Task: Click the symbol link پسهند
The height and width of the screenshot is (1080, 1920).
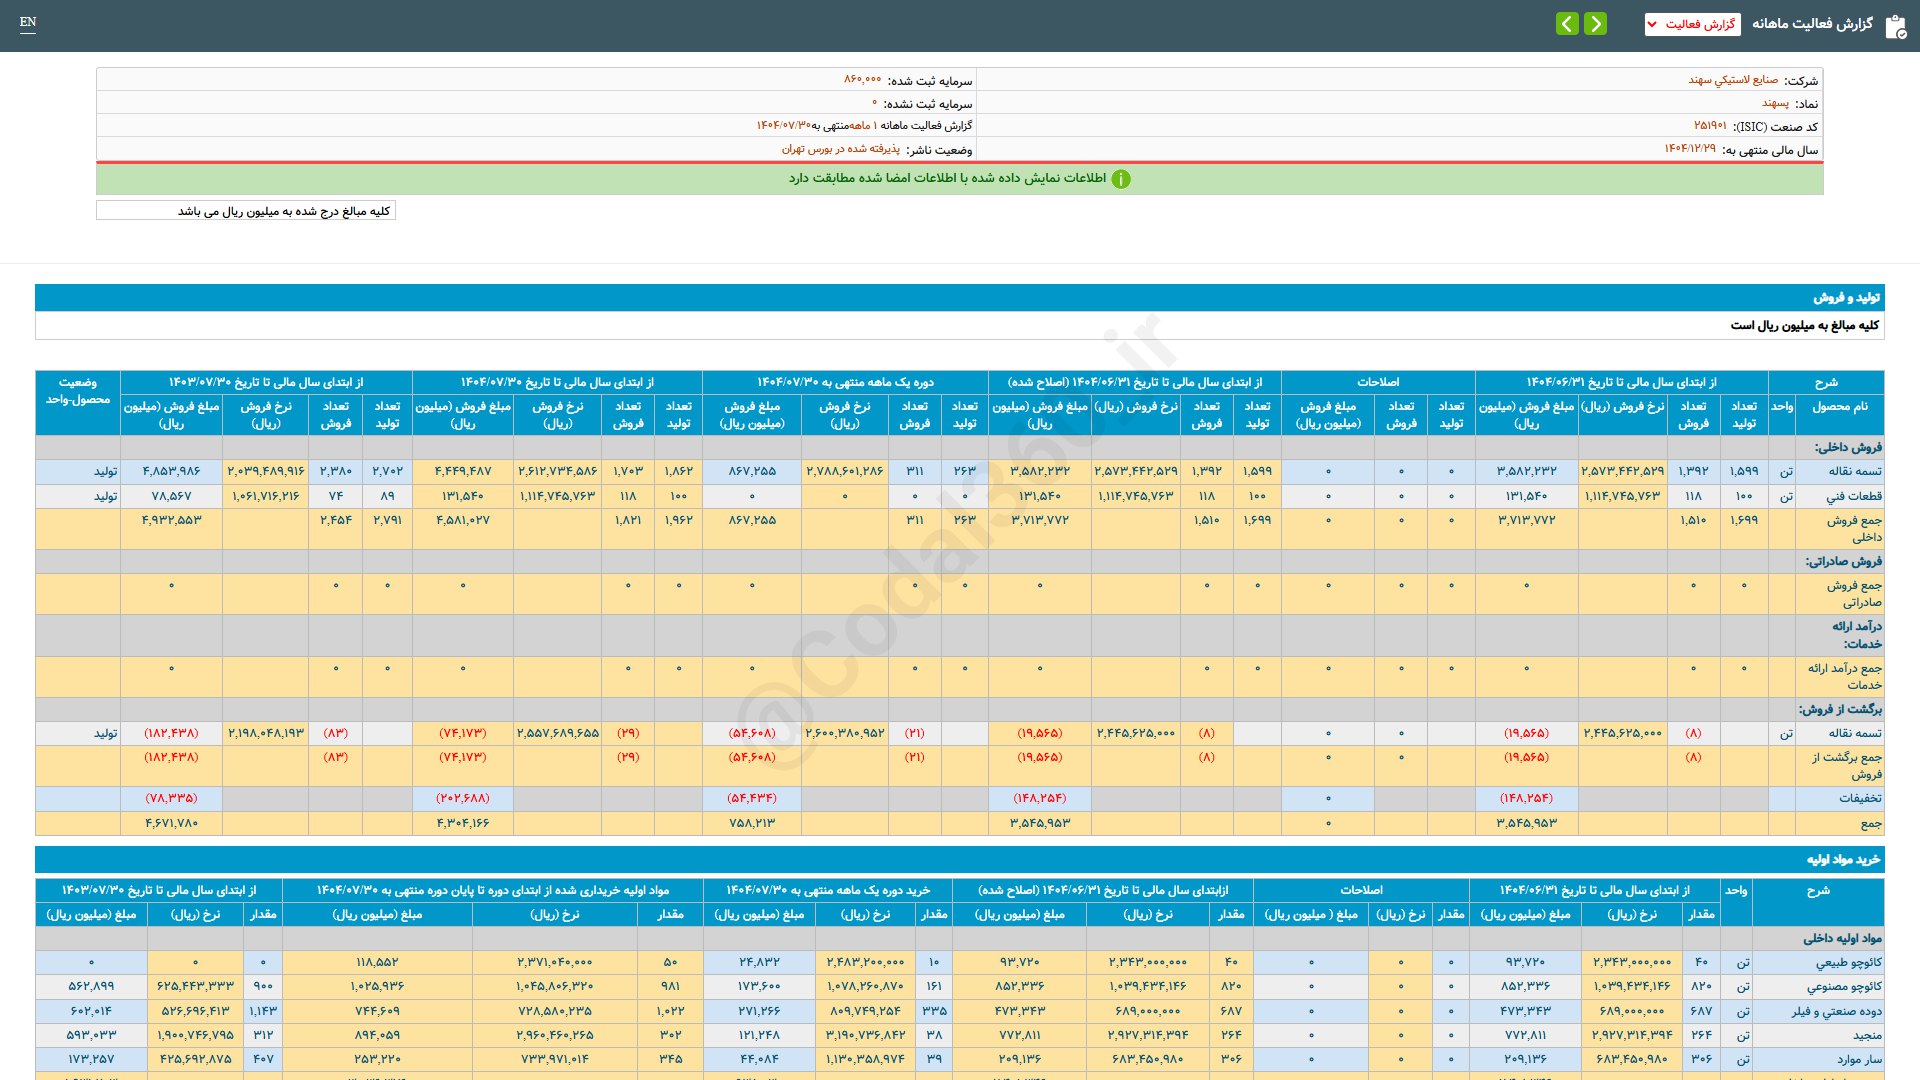Action: pyautogui.click(x=1775, y=103)
